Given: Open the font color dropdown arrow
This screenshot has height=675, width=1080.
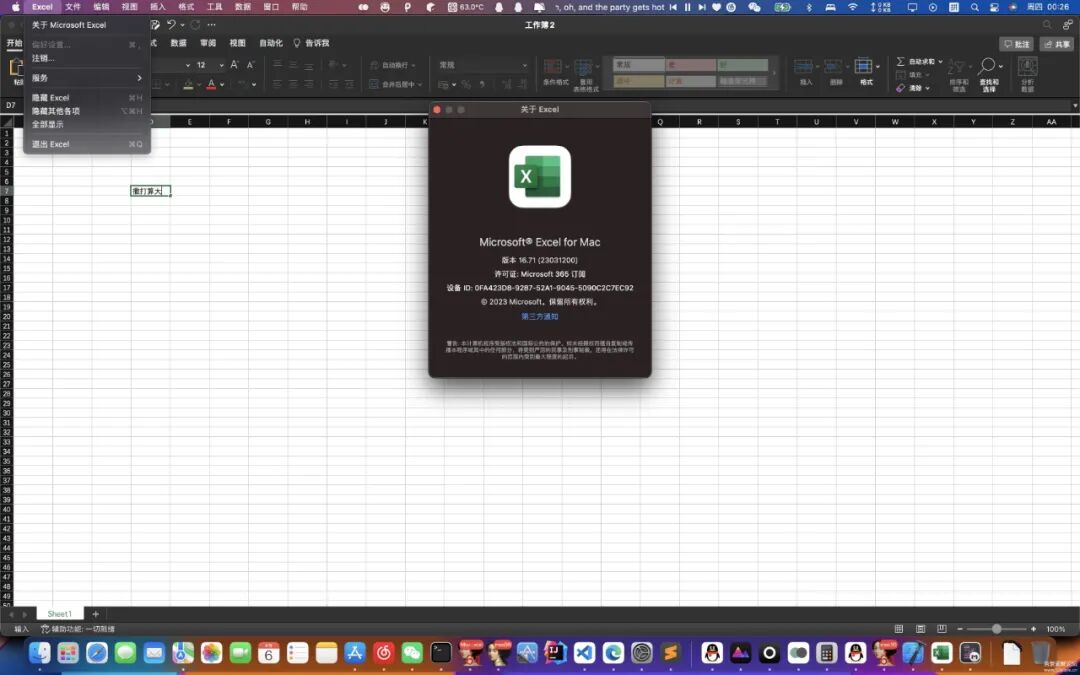Looking at the screenshot, I should tap(222, 85).
